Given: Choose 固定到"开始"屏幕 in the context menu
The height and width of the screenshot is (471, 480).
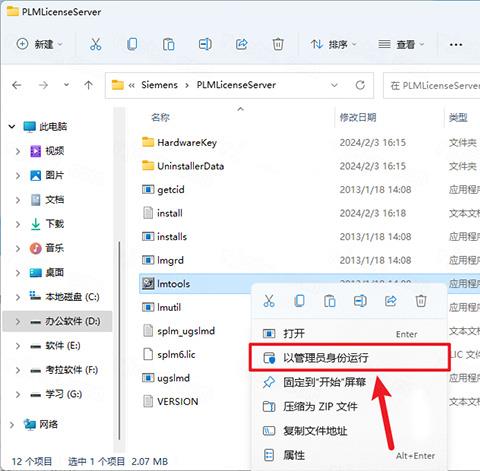Looking at the screenshot, I should (348, 382).
